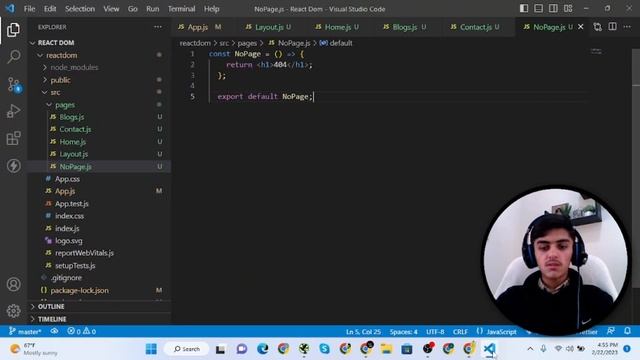This screenshot has width=640, height=360.
Task: Toggle the bottom panel layout icon
Action: [539, 9]
